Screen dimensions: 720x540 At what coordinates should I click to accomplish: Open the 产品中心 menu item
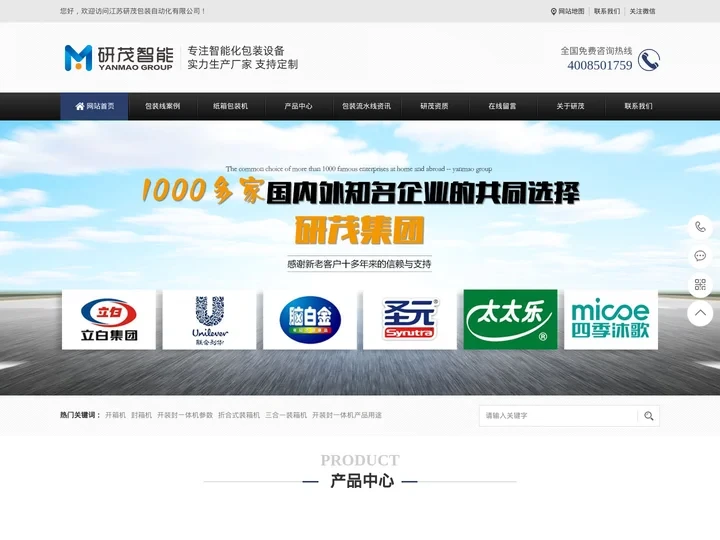pyautogui.click(x=298, y=106)
